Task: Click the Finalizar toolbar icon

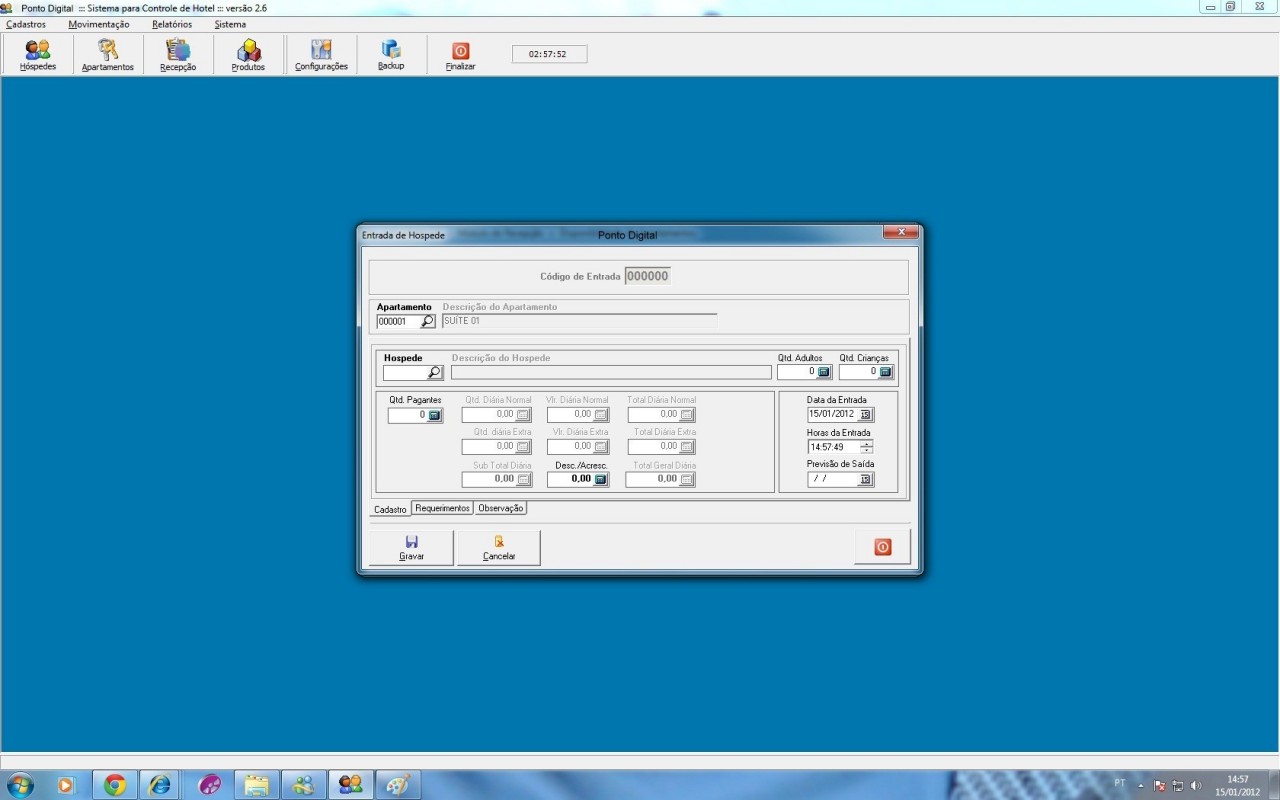Action: pos(458,54)
